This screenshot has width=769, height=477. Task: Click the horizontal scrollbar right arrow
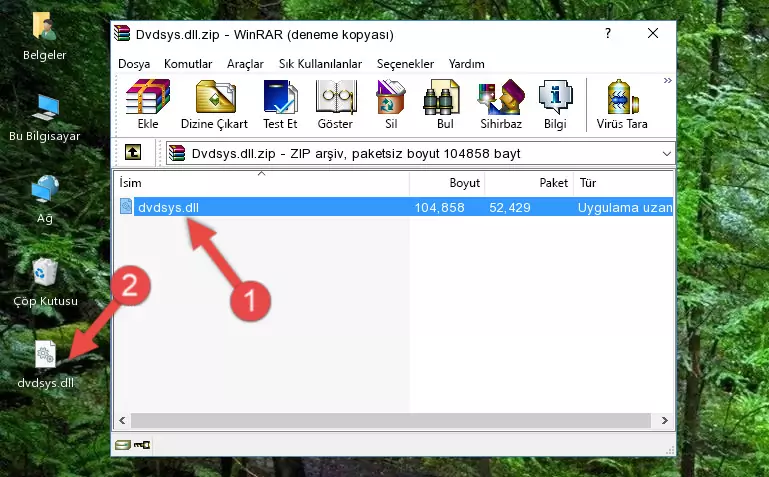click(665, 421)
